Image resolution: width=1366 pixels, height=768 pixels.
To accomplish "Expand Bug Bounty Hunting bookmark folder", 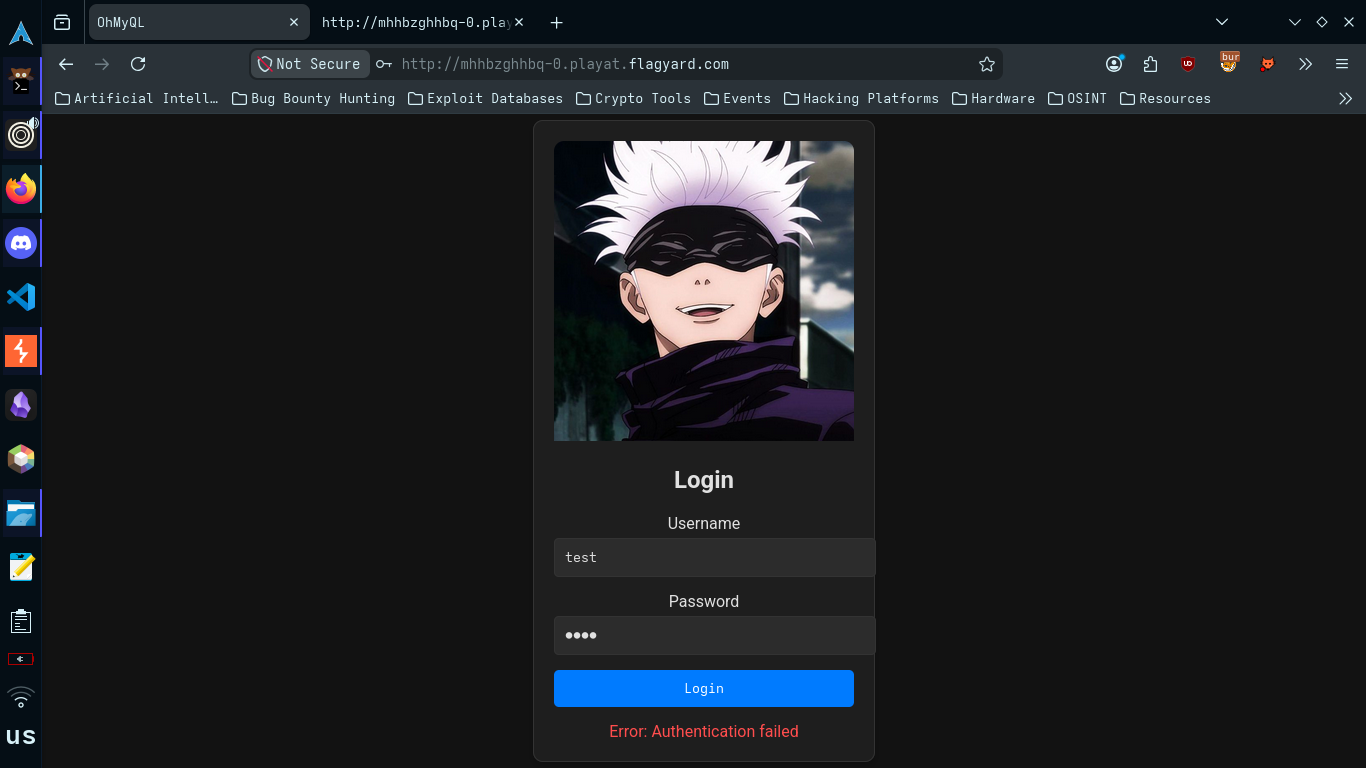I will pyautogui.click(x=314, y=98).
